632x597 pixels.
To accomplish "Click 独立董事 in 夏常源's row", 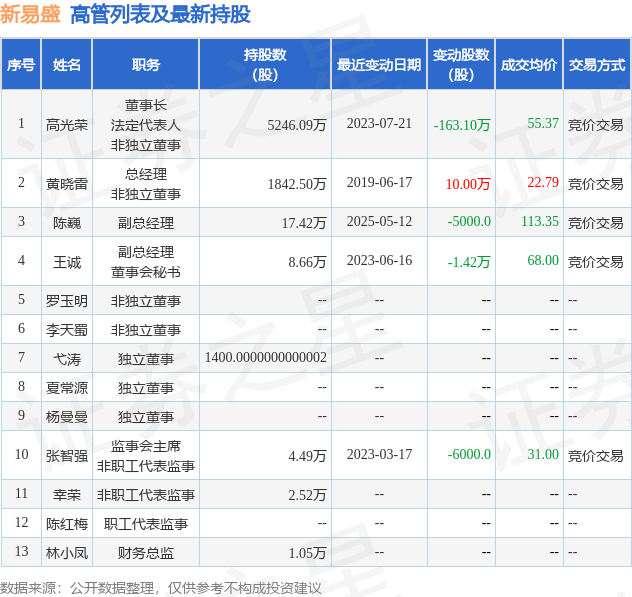I will (x=146, y=388).
